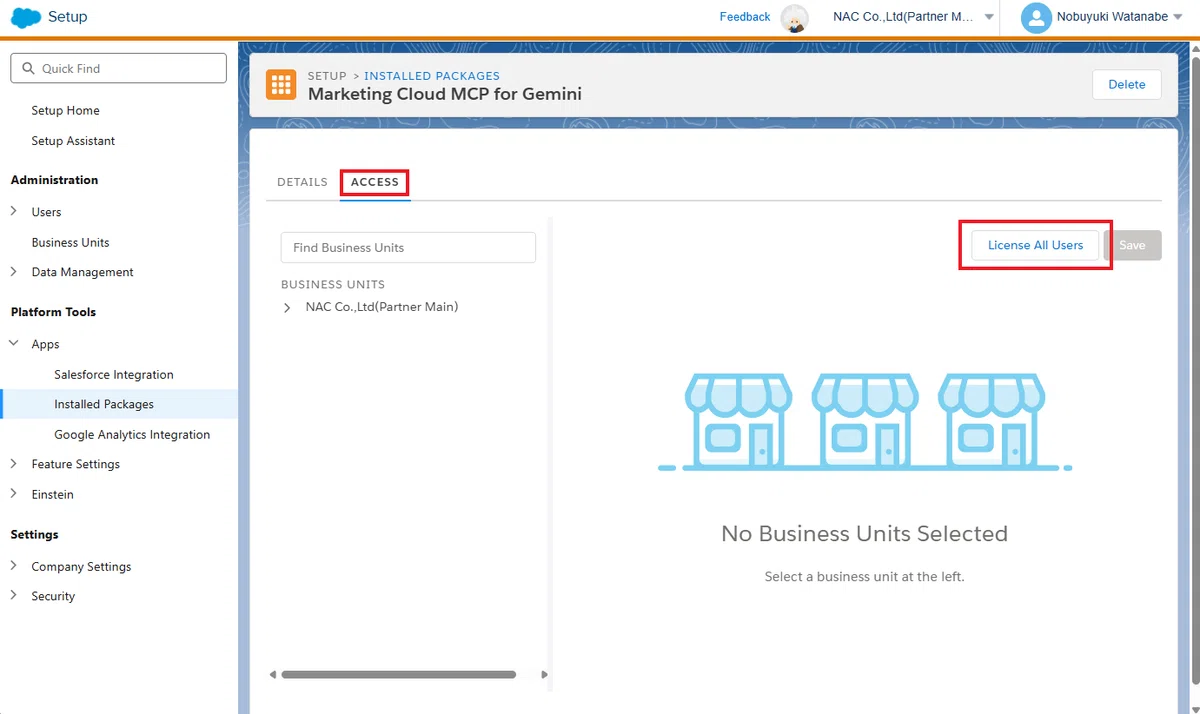The width and height of the screenshot is (1200, 714).
Task: Click the NAC Co.,Ltd(Partner Main) label
Action: tap(382, 307)
